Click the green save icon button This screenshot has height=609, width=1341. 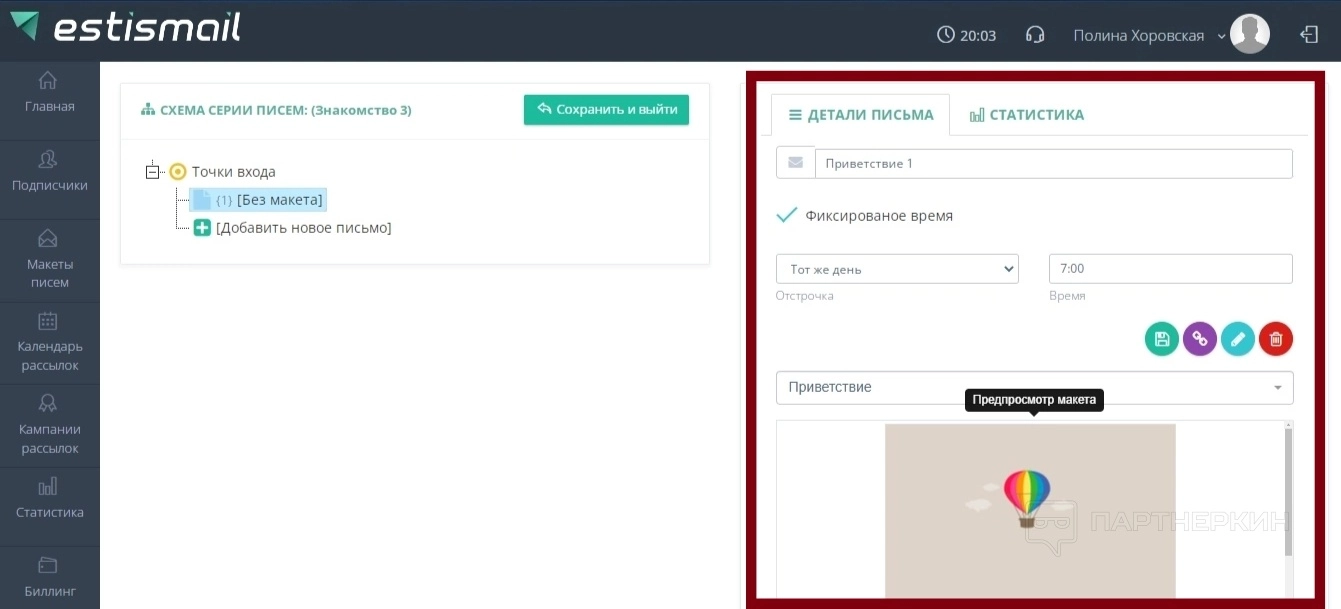click(1162, 339)
